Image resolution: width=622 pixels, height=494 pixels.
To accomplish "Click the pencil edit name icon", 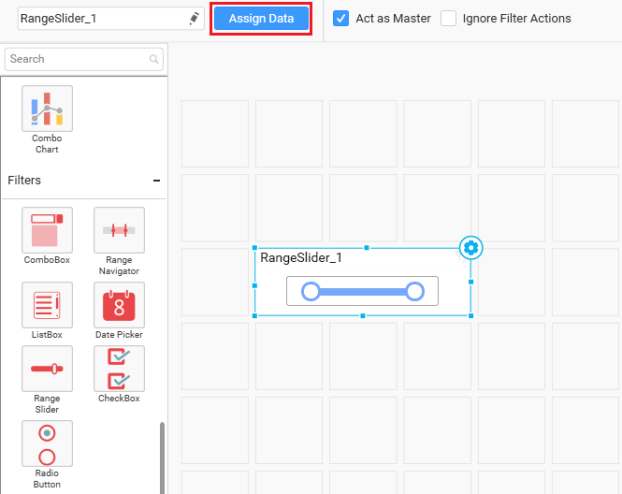I will click(x=194, y=19).
